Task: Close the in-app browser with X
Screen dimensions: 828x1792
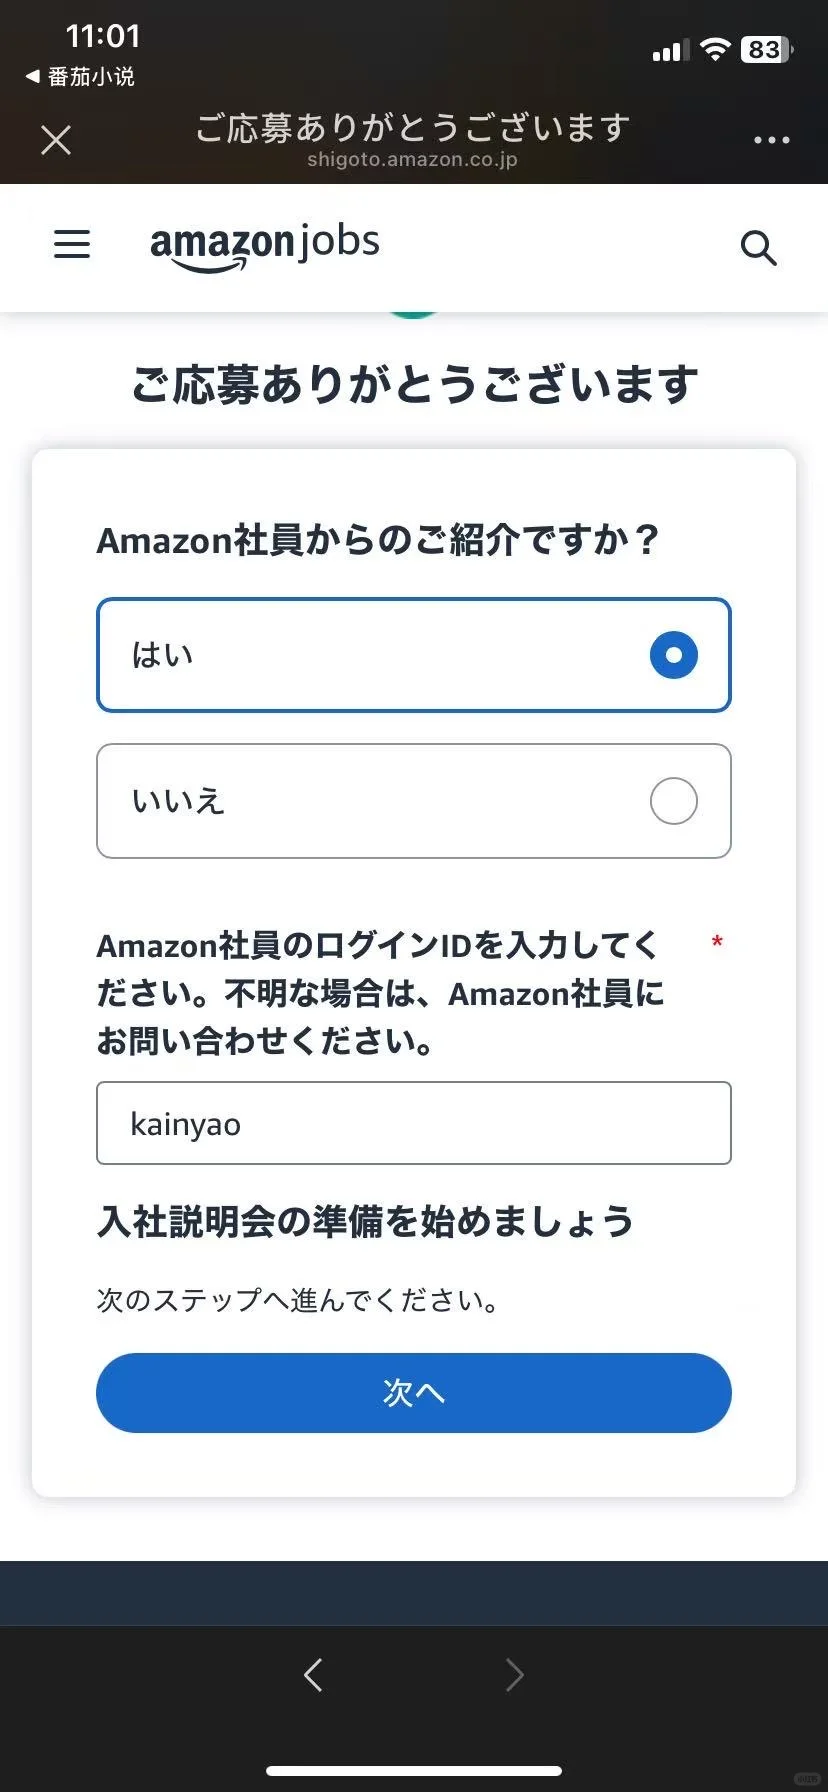Action: (x=56, y=140)
